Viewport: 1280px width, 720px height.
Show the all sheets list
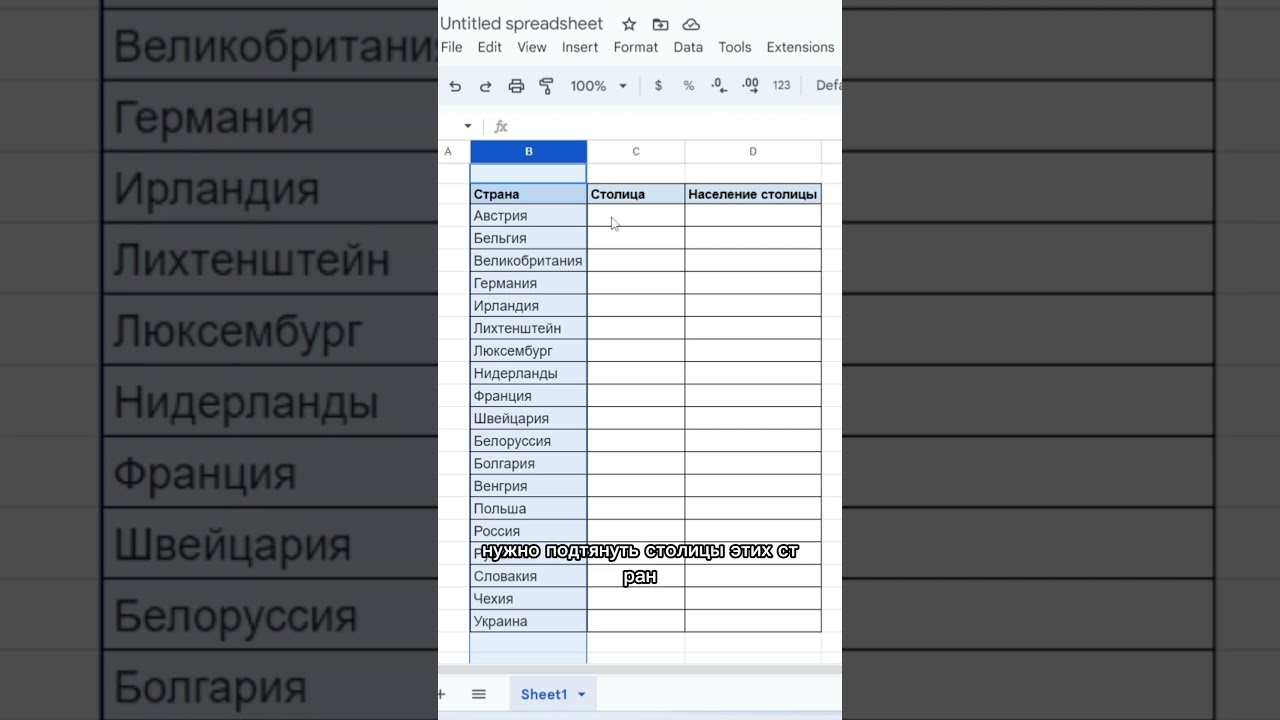pyautogui.click(x=479, y=694)
